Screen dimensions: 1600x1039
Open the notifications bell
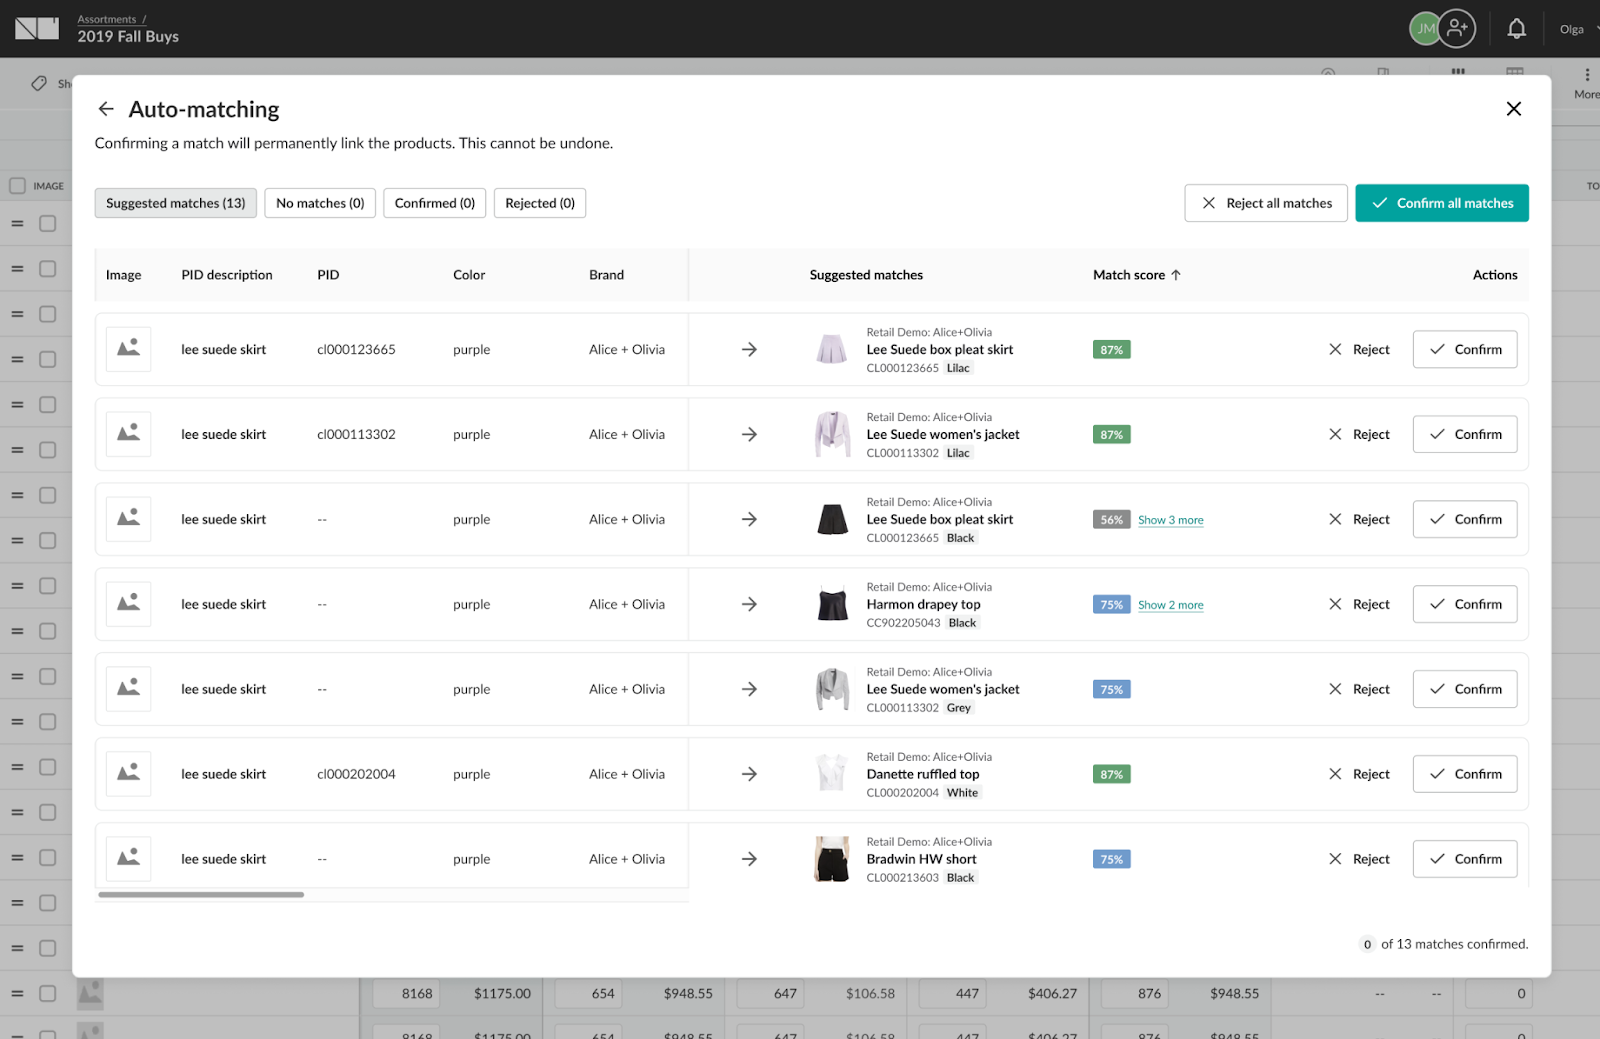point(1516,29)
